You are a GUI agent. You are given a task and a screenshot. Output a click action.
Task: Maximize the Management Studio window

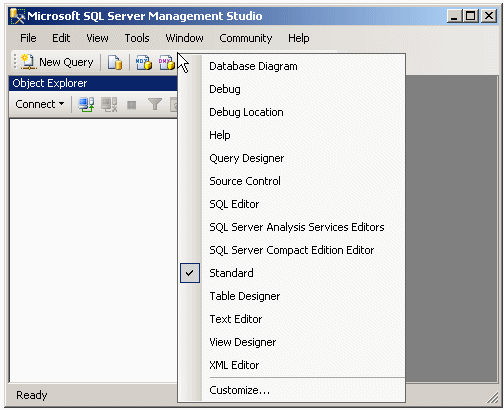click(x=471, y=16)
